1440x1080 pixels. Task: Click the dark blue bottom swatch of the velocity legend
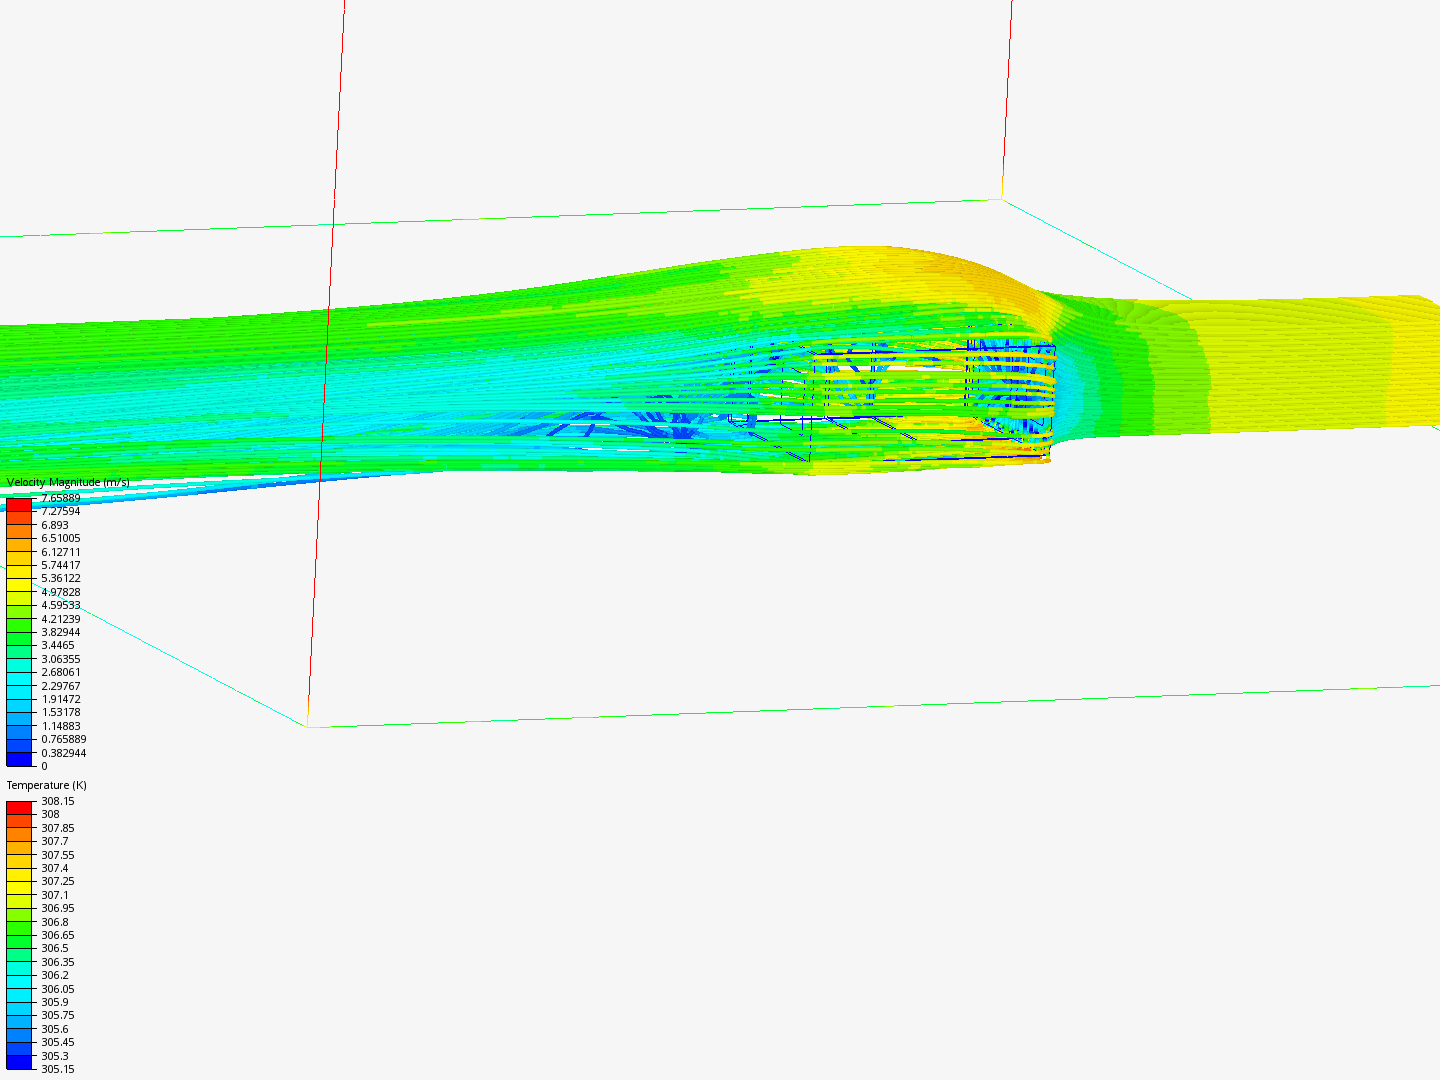coord(20,760)
